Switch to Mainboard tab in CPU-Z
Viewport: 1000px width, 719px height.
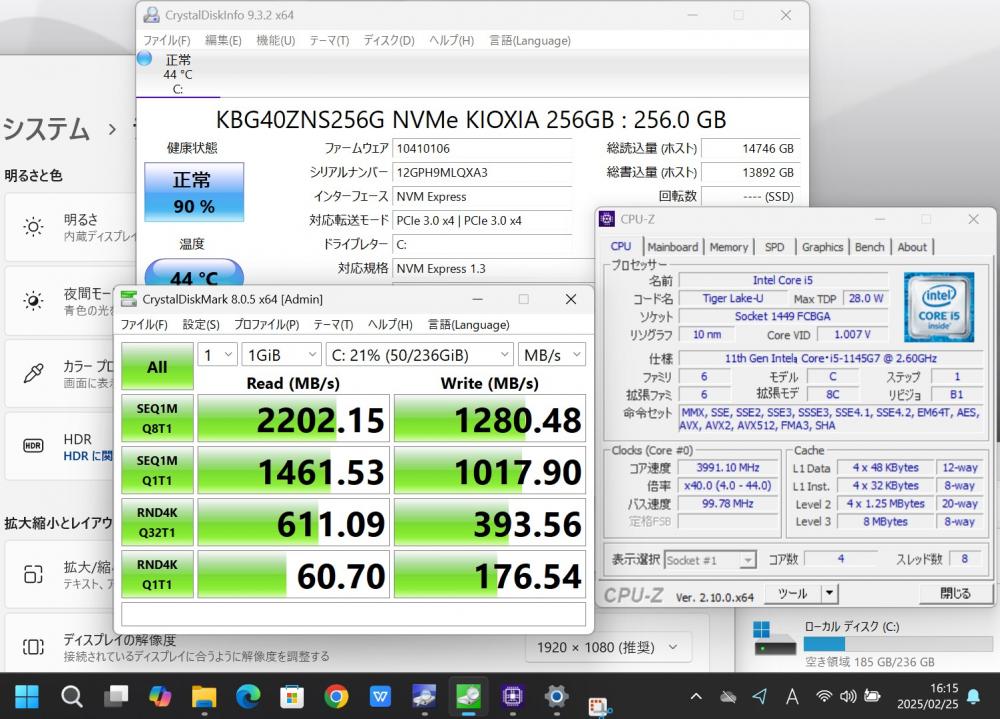pos(672,247)
